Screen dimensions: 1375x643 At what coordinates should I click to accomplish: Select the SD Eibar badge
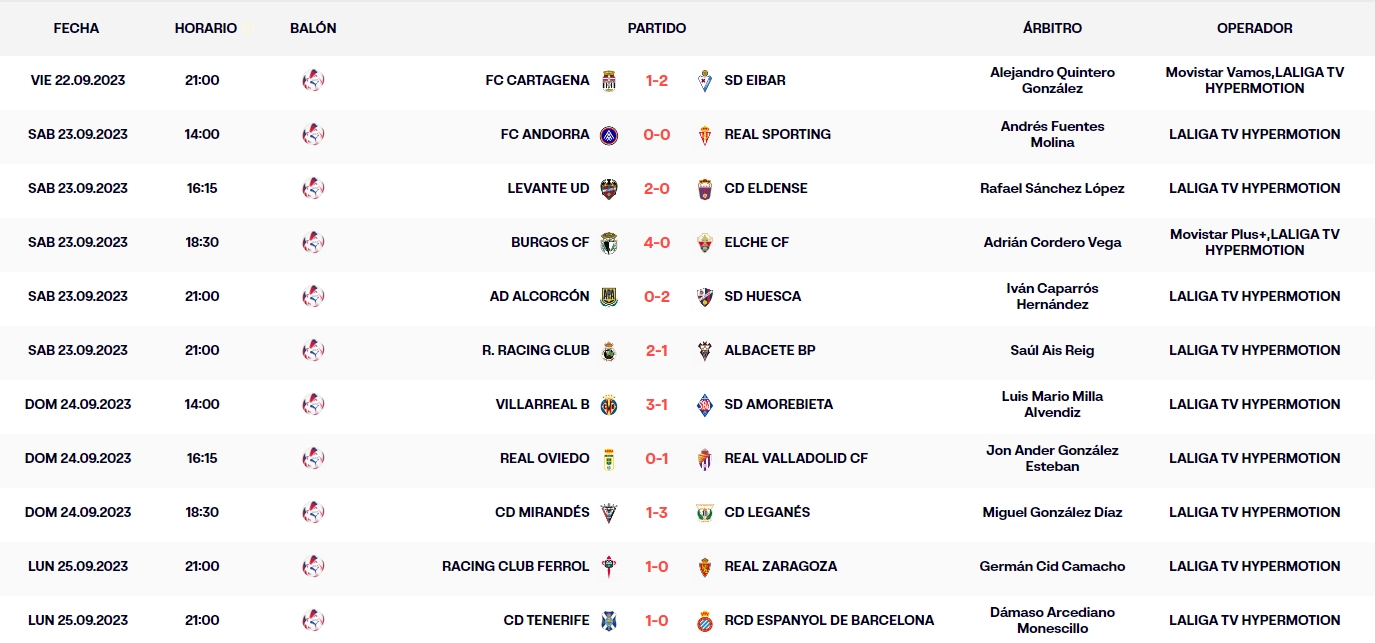tap(703, 83)
